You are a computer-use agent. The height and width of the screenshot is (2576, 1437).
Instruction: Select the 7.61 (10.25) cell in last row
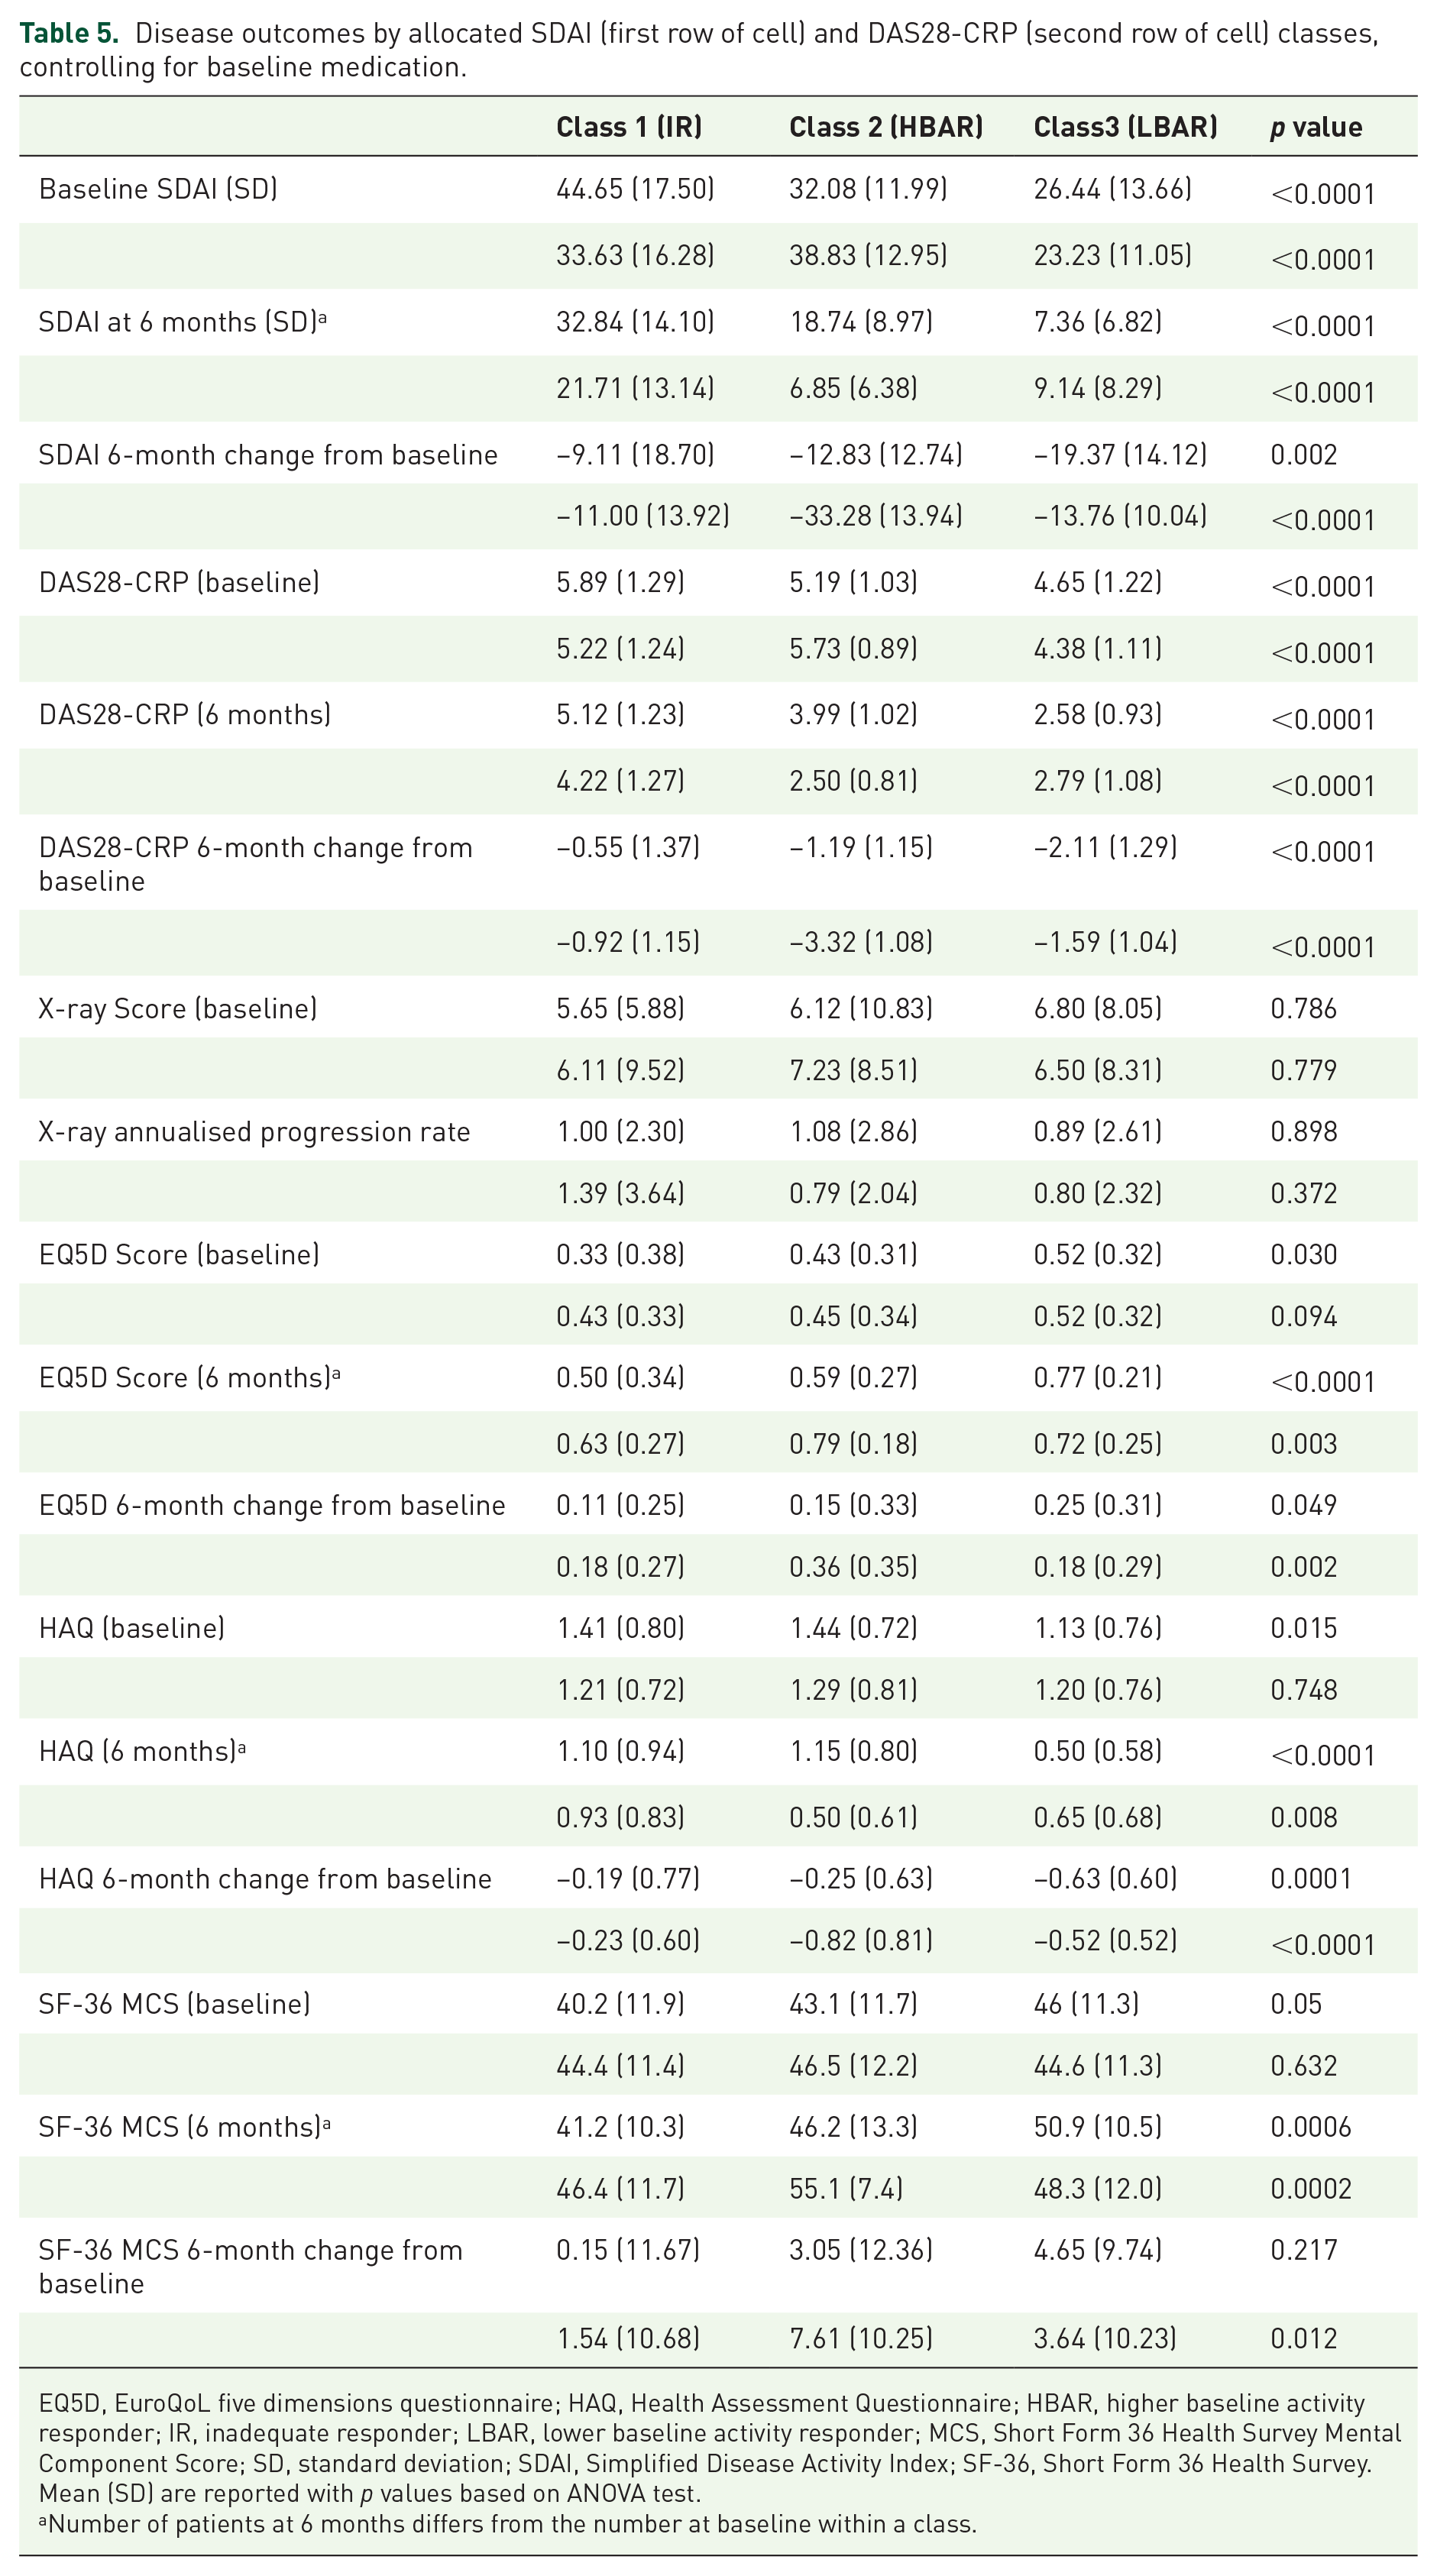(x=861, y=2338)
